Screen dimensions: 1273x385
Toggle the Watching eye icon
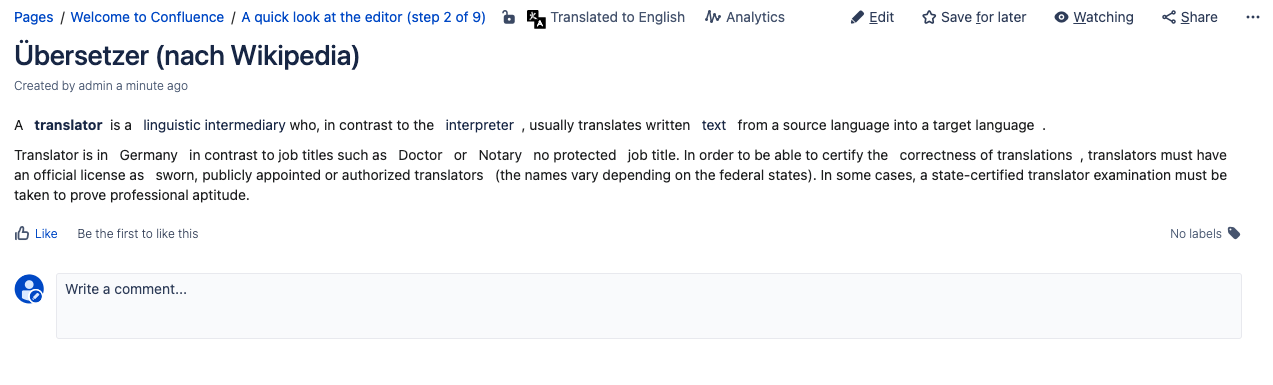coord(1062,17)
